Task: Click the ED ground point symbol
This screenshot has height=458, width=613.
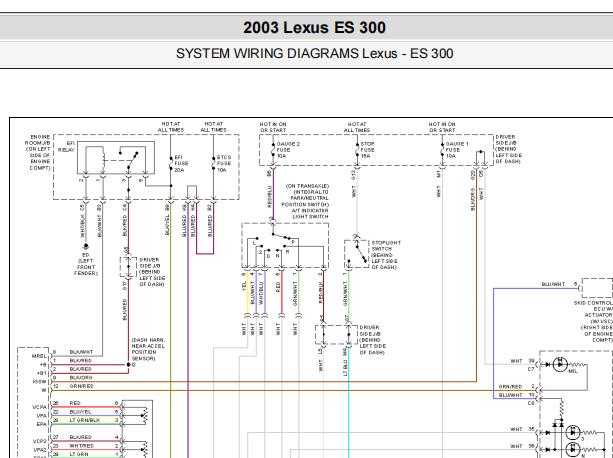Action: coord(86,246)
